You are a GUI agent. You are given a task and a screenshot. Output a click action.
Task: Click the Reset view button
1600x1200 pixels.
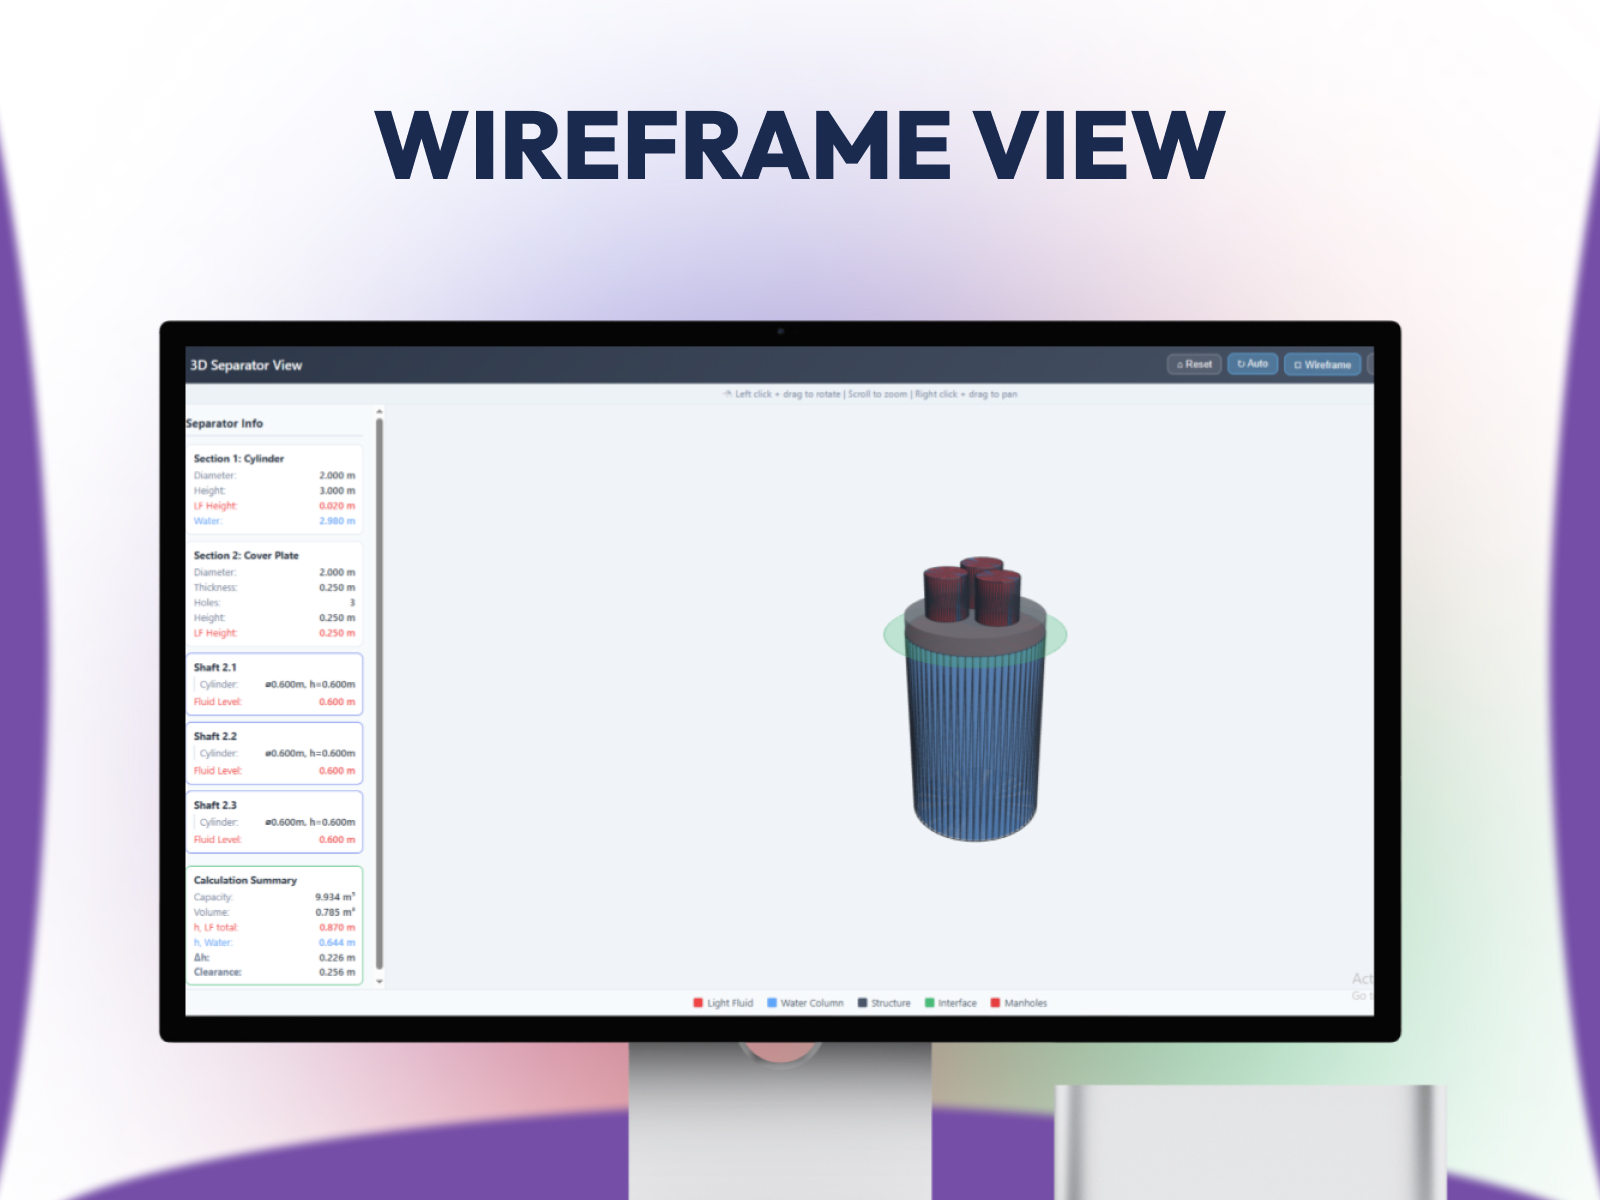click(1194, 364)
